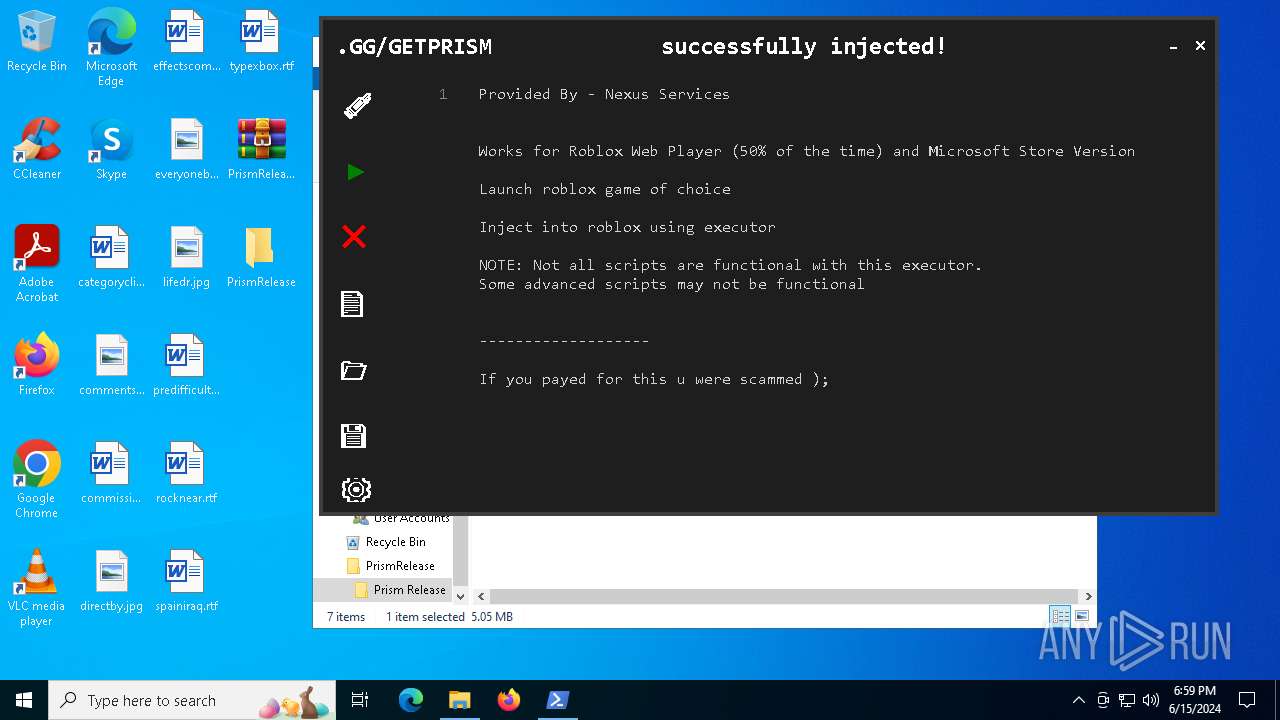Select the PrismRelease WinRAR archive icon
This screenshot has height=720, width=1280.
261,149
